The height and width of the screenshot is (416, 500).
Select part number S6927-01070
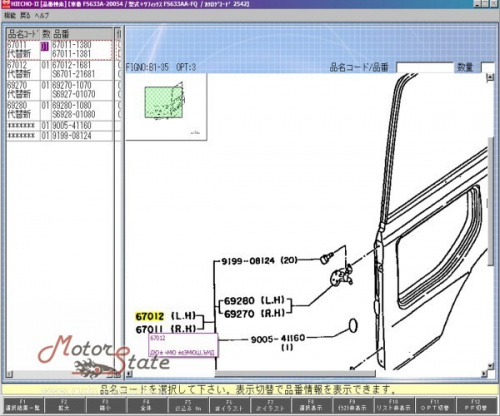(74, 94)
